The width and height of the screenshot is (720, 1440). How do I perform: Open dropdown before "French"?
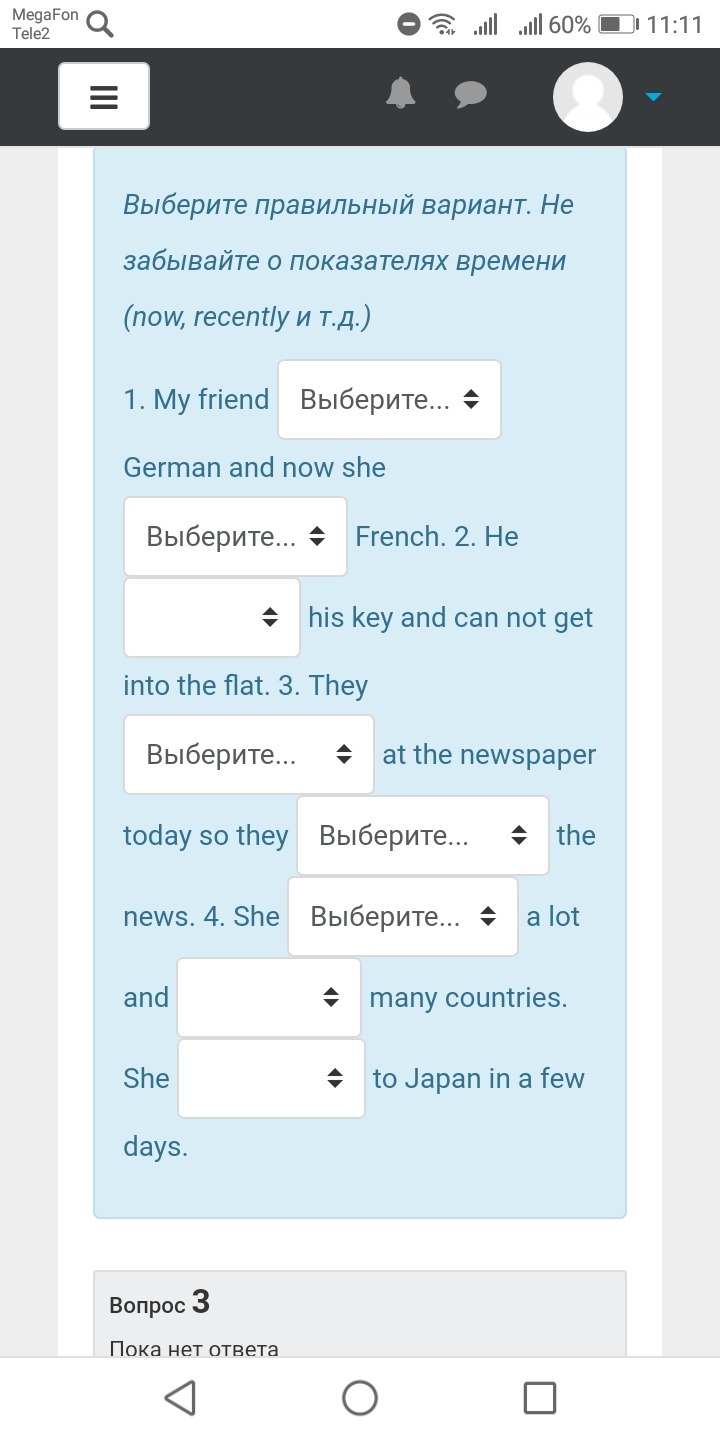click(235, 537)
